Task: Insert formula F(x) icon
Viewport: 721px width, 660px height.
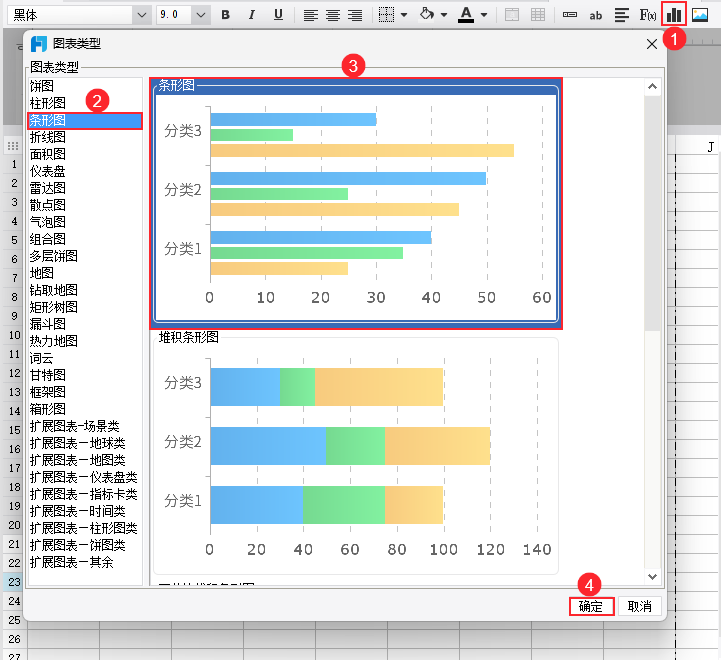Action: [x=647, y=15]
